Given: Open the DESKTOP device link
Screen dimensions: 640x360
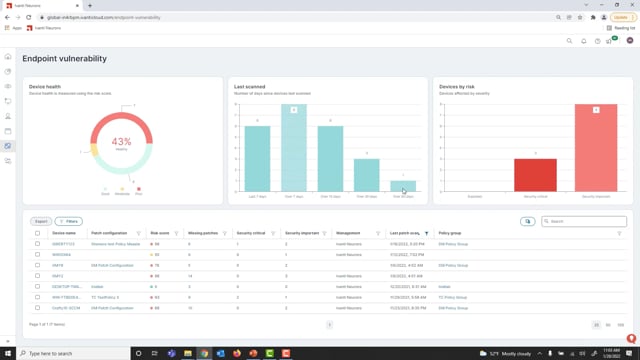Looking at the screenshot, I should click(x=67, y=287).
